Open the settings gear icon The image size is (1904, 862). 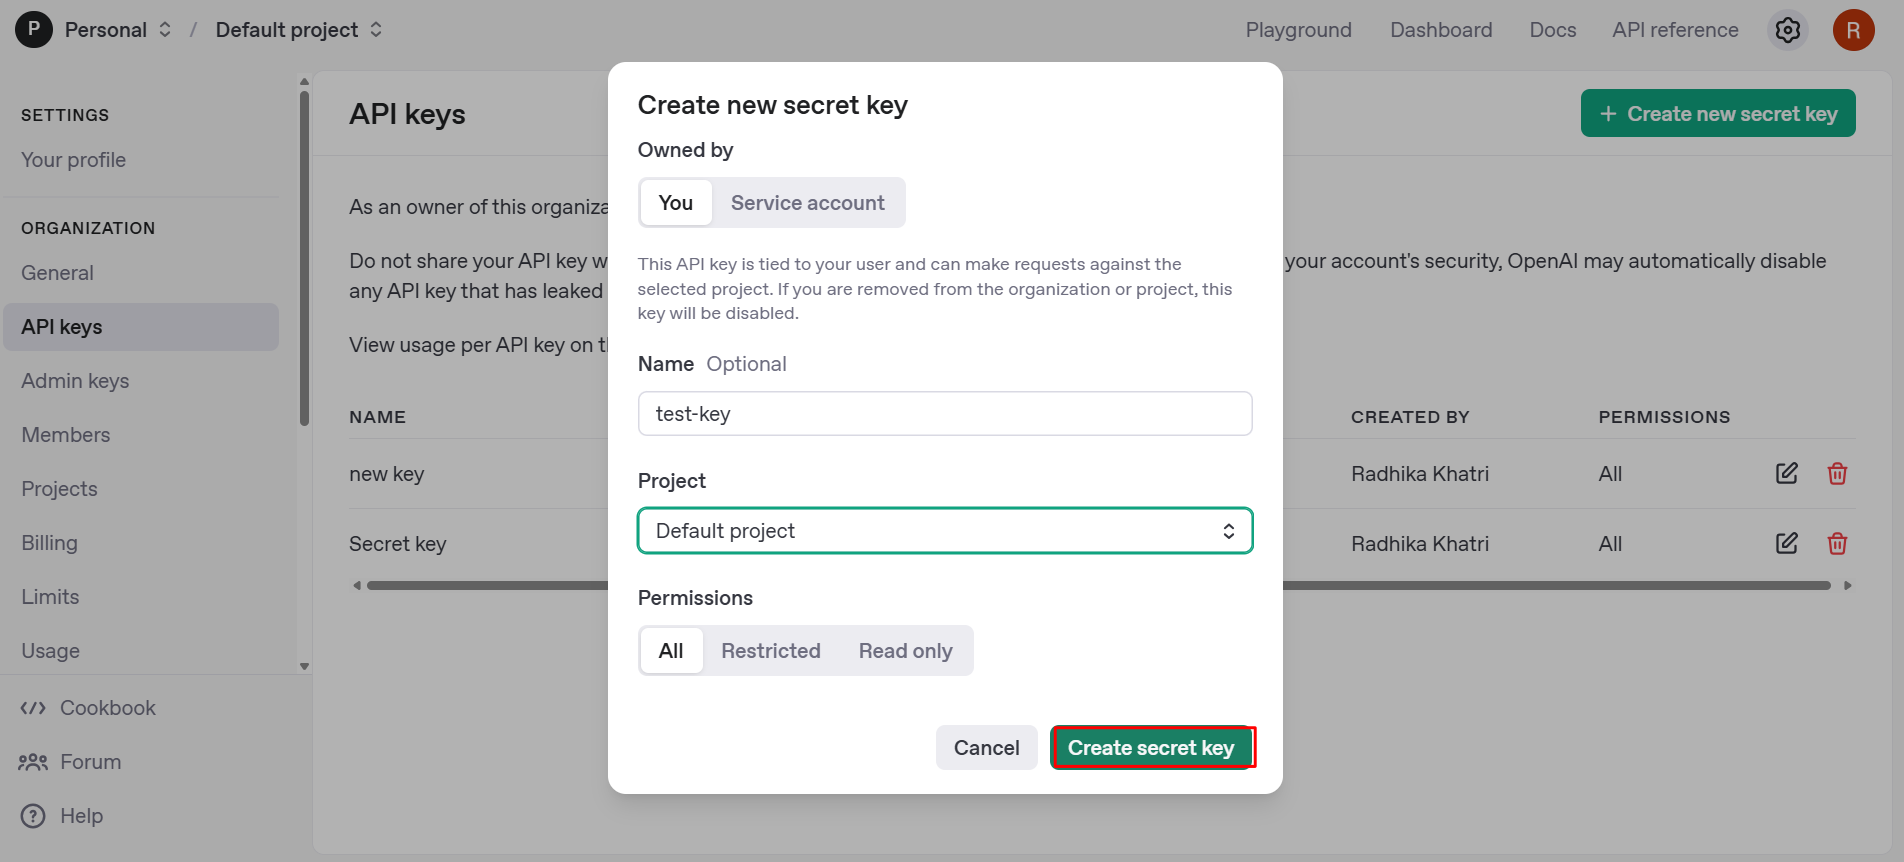coord(1788,30)
